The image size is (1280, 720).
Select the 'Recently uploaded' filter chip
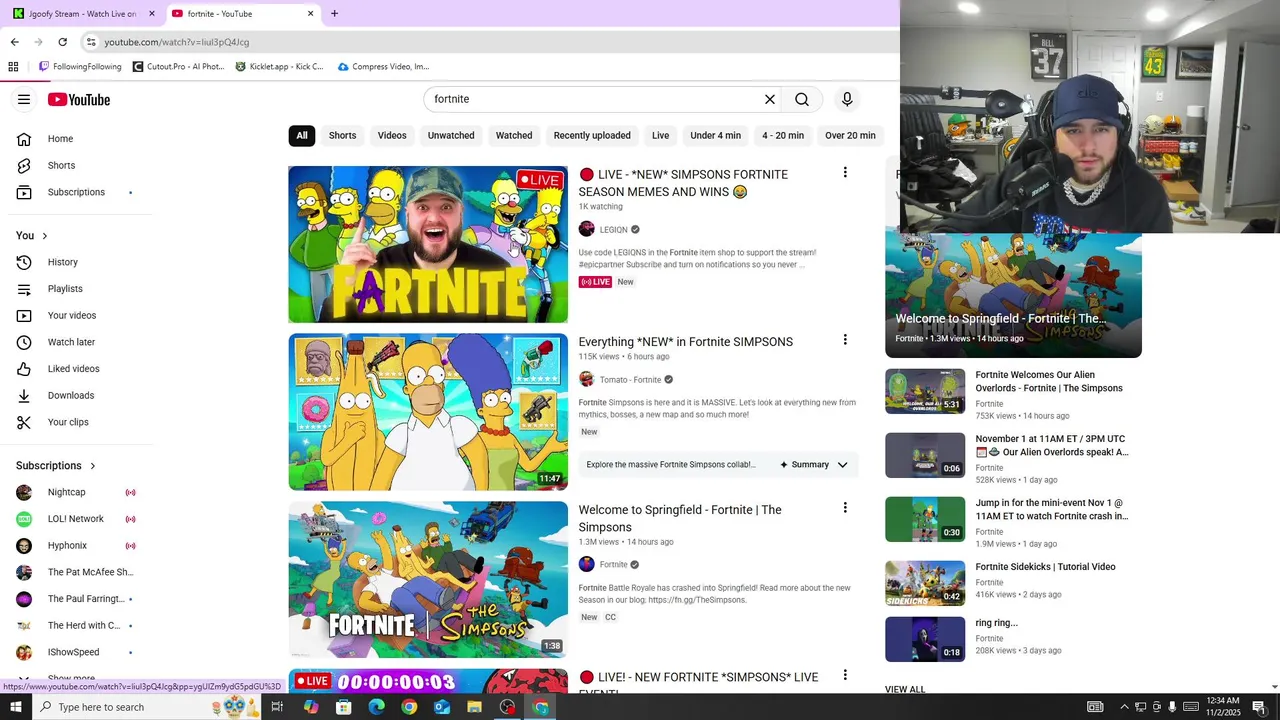(592, 135)
